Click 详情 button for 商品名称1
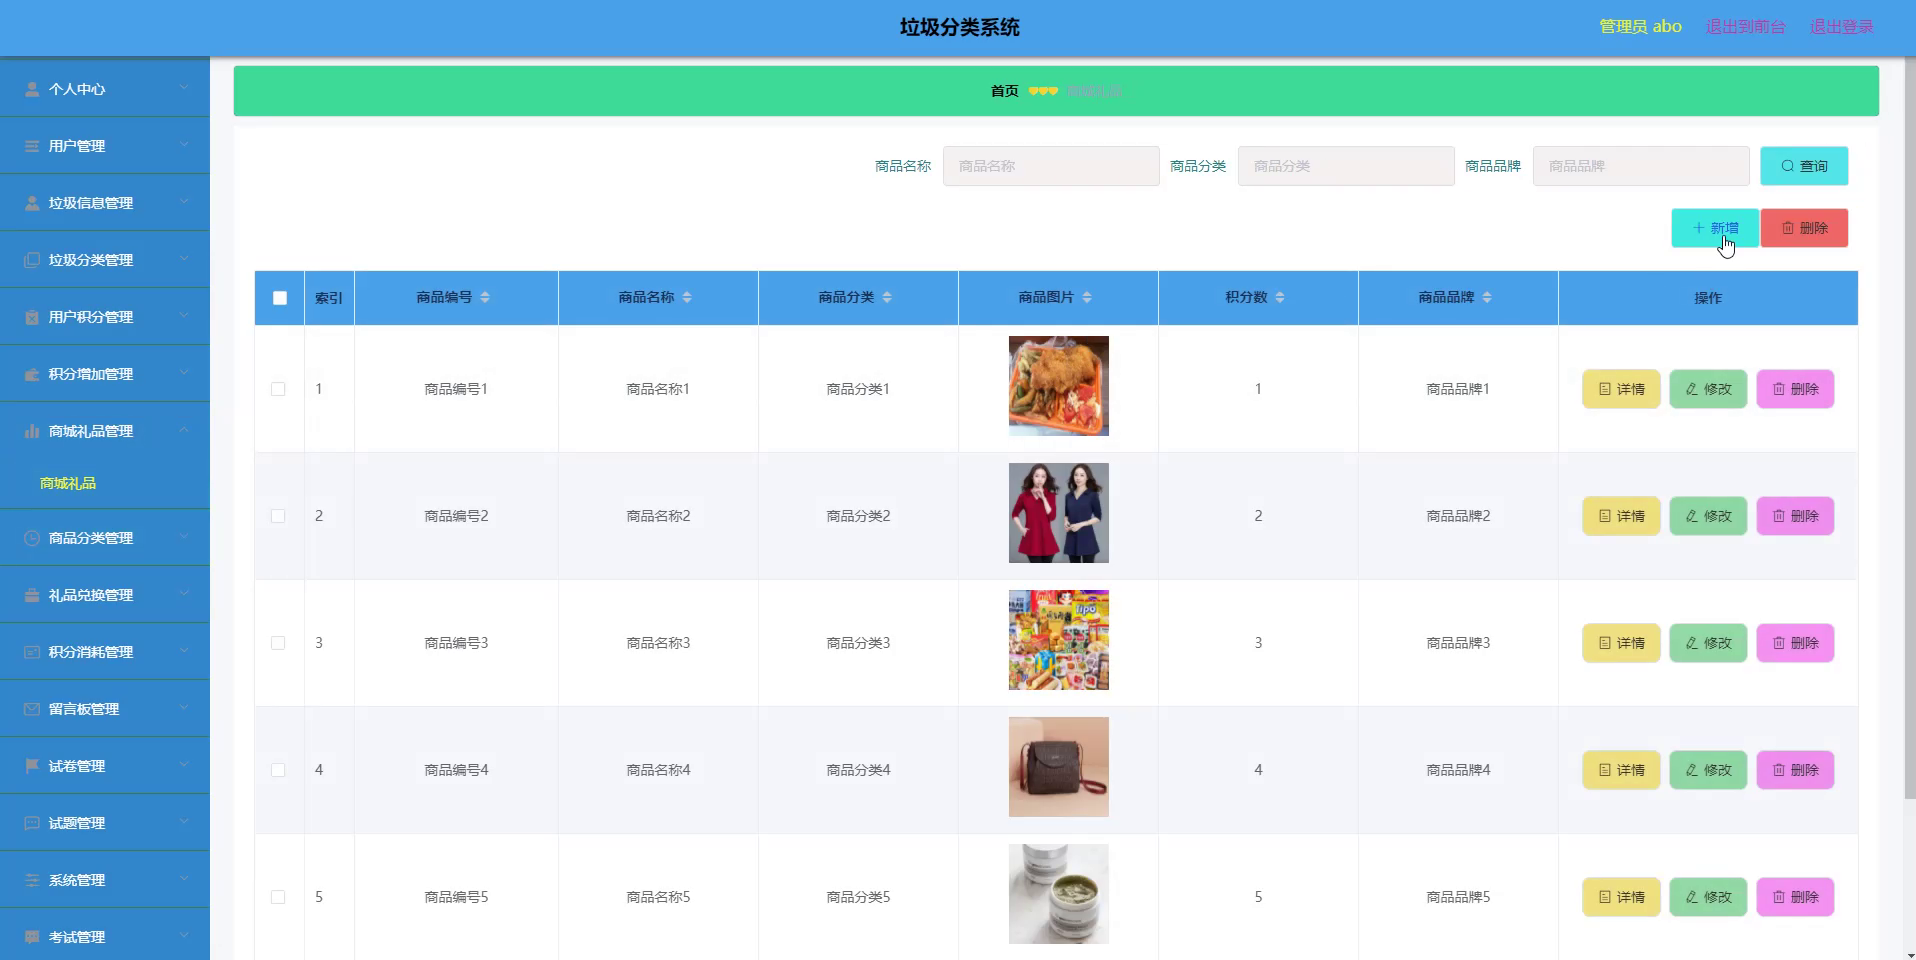This screenshot has width=1916, height=960. tap(1621, 389)
